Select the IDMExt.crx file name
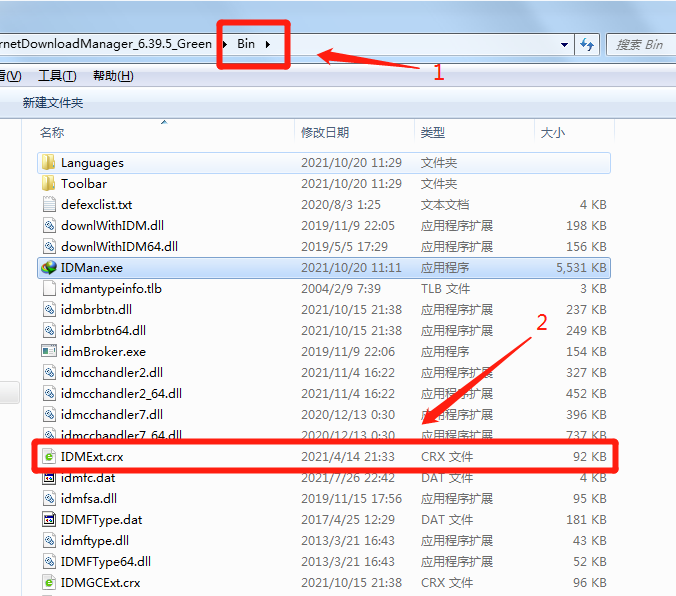The height and width of the screenshot is (596, 676). point(92,457)
